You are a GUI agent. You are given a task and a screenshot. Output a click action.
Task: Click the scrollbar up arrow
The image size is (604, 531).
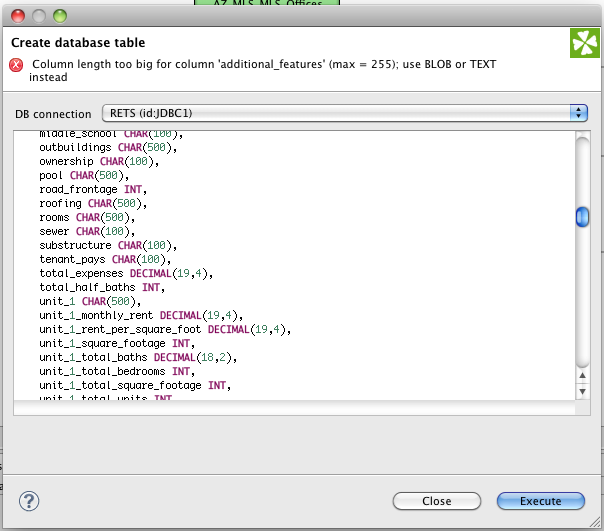582,375
